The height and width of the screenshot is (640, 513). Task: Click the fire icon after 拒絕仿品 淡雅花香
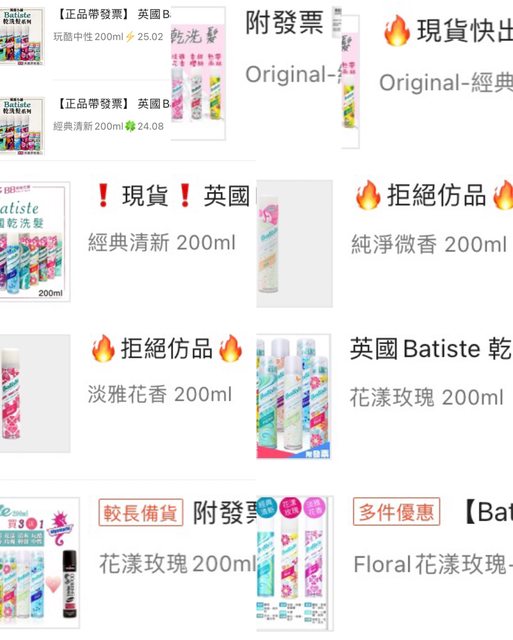pyautogui.click(x=230, y=348)
